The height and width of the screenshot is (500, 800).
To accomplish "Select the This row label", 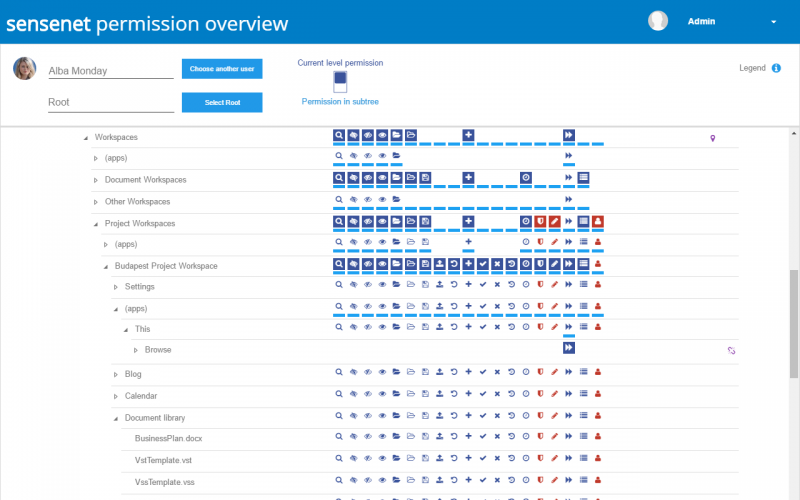I will [142, 330].
